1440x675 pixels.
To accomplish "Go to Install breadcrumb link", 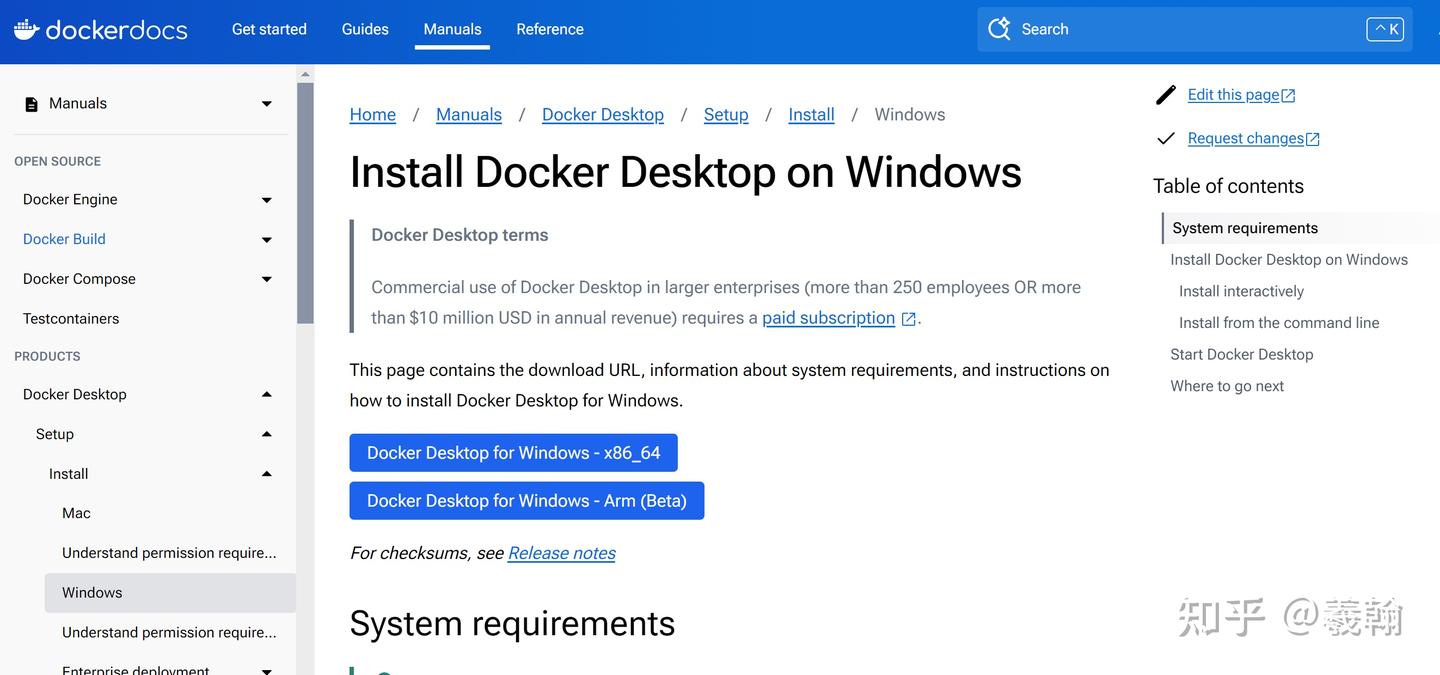I will (x=812, y=115).
